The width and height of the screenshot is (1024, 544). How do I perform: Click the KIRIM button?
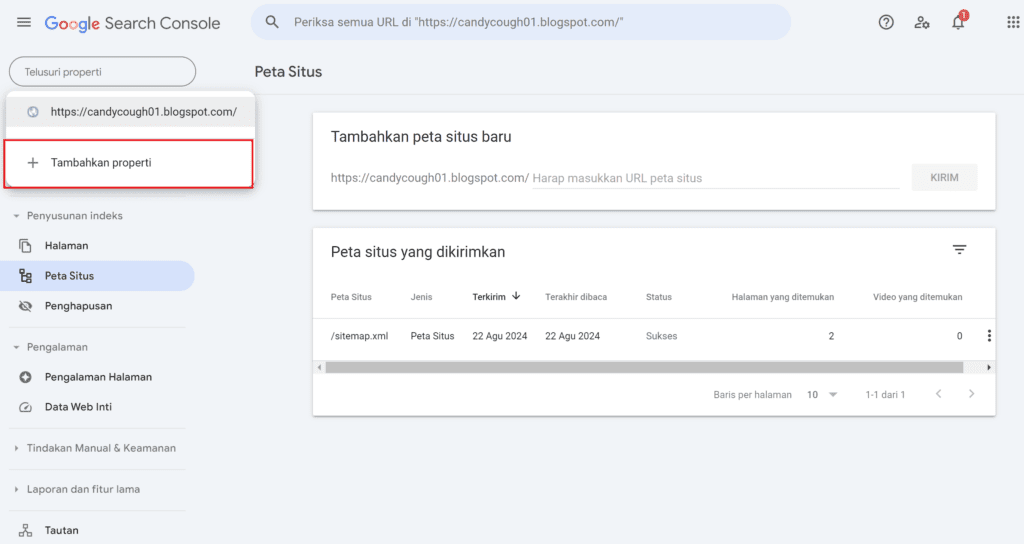coord(944,178)
